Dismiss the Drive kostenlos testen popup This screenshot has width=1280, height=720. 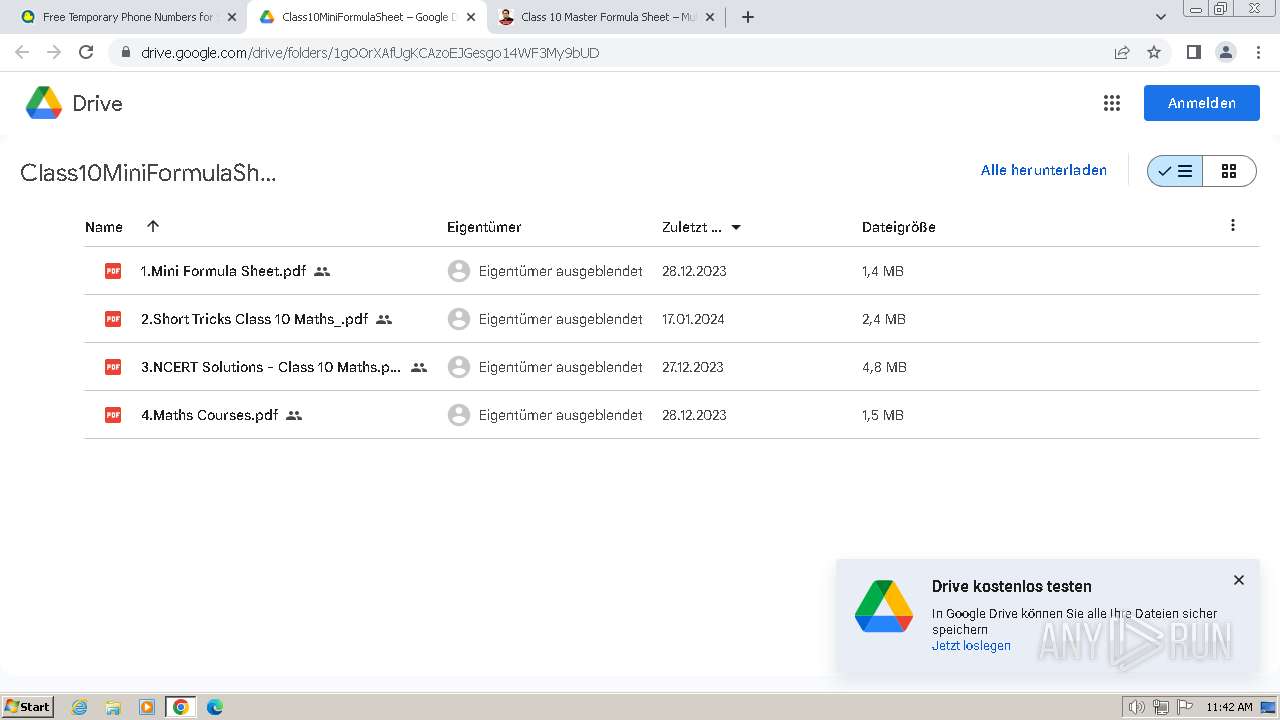tap(1239, 580)
